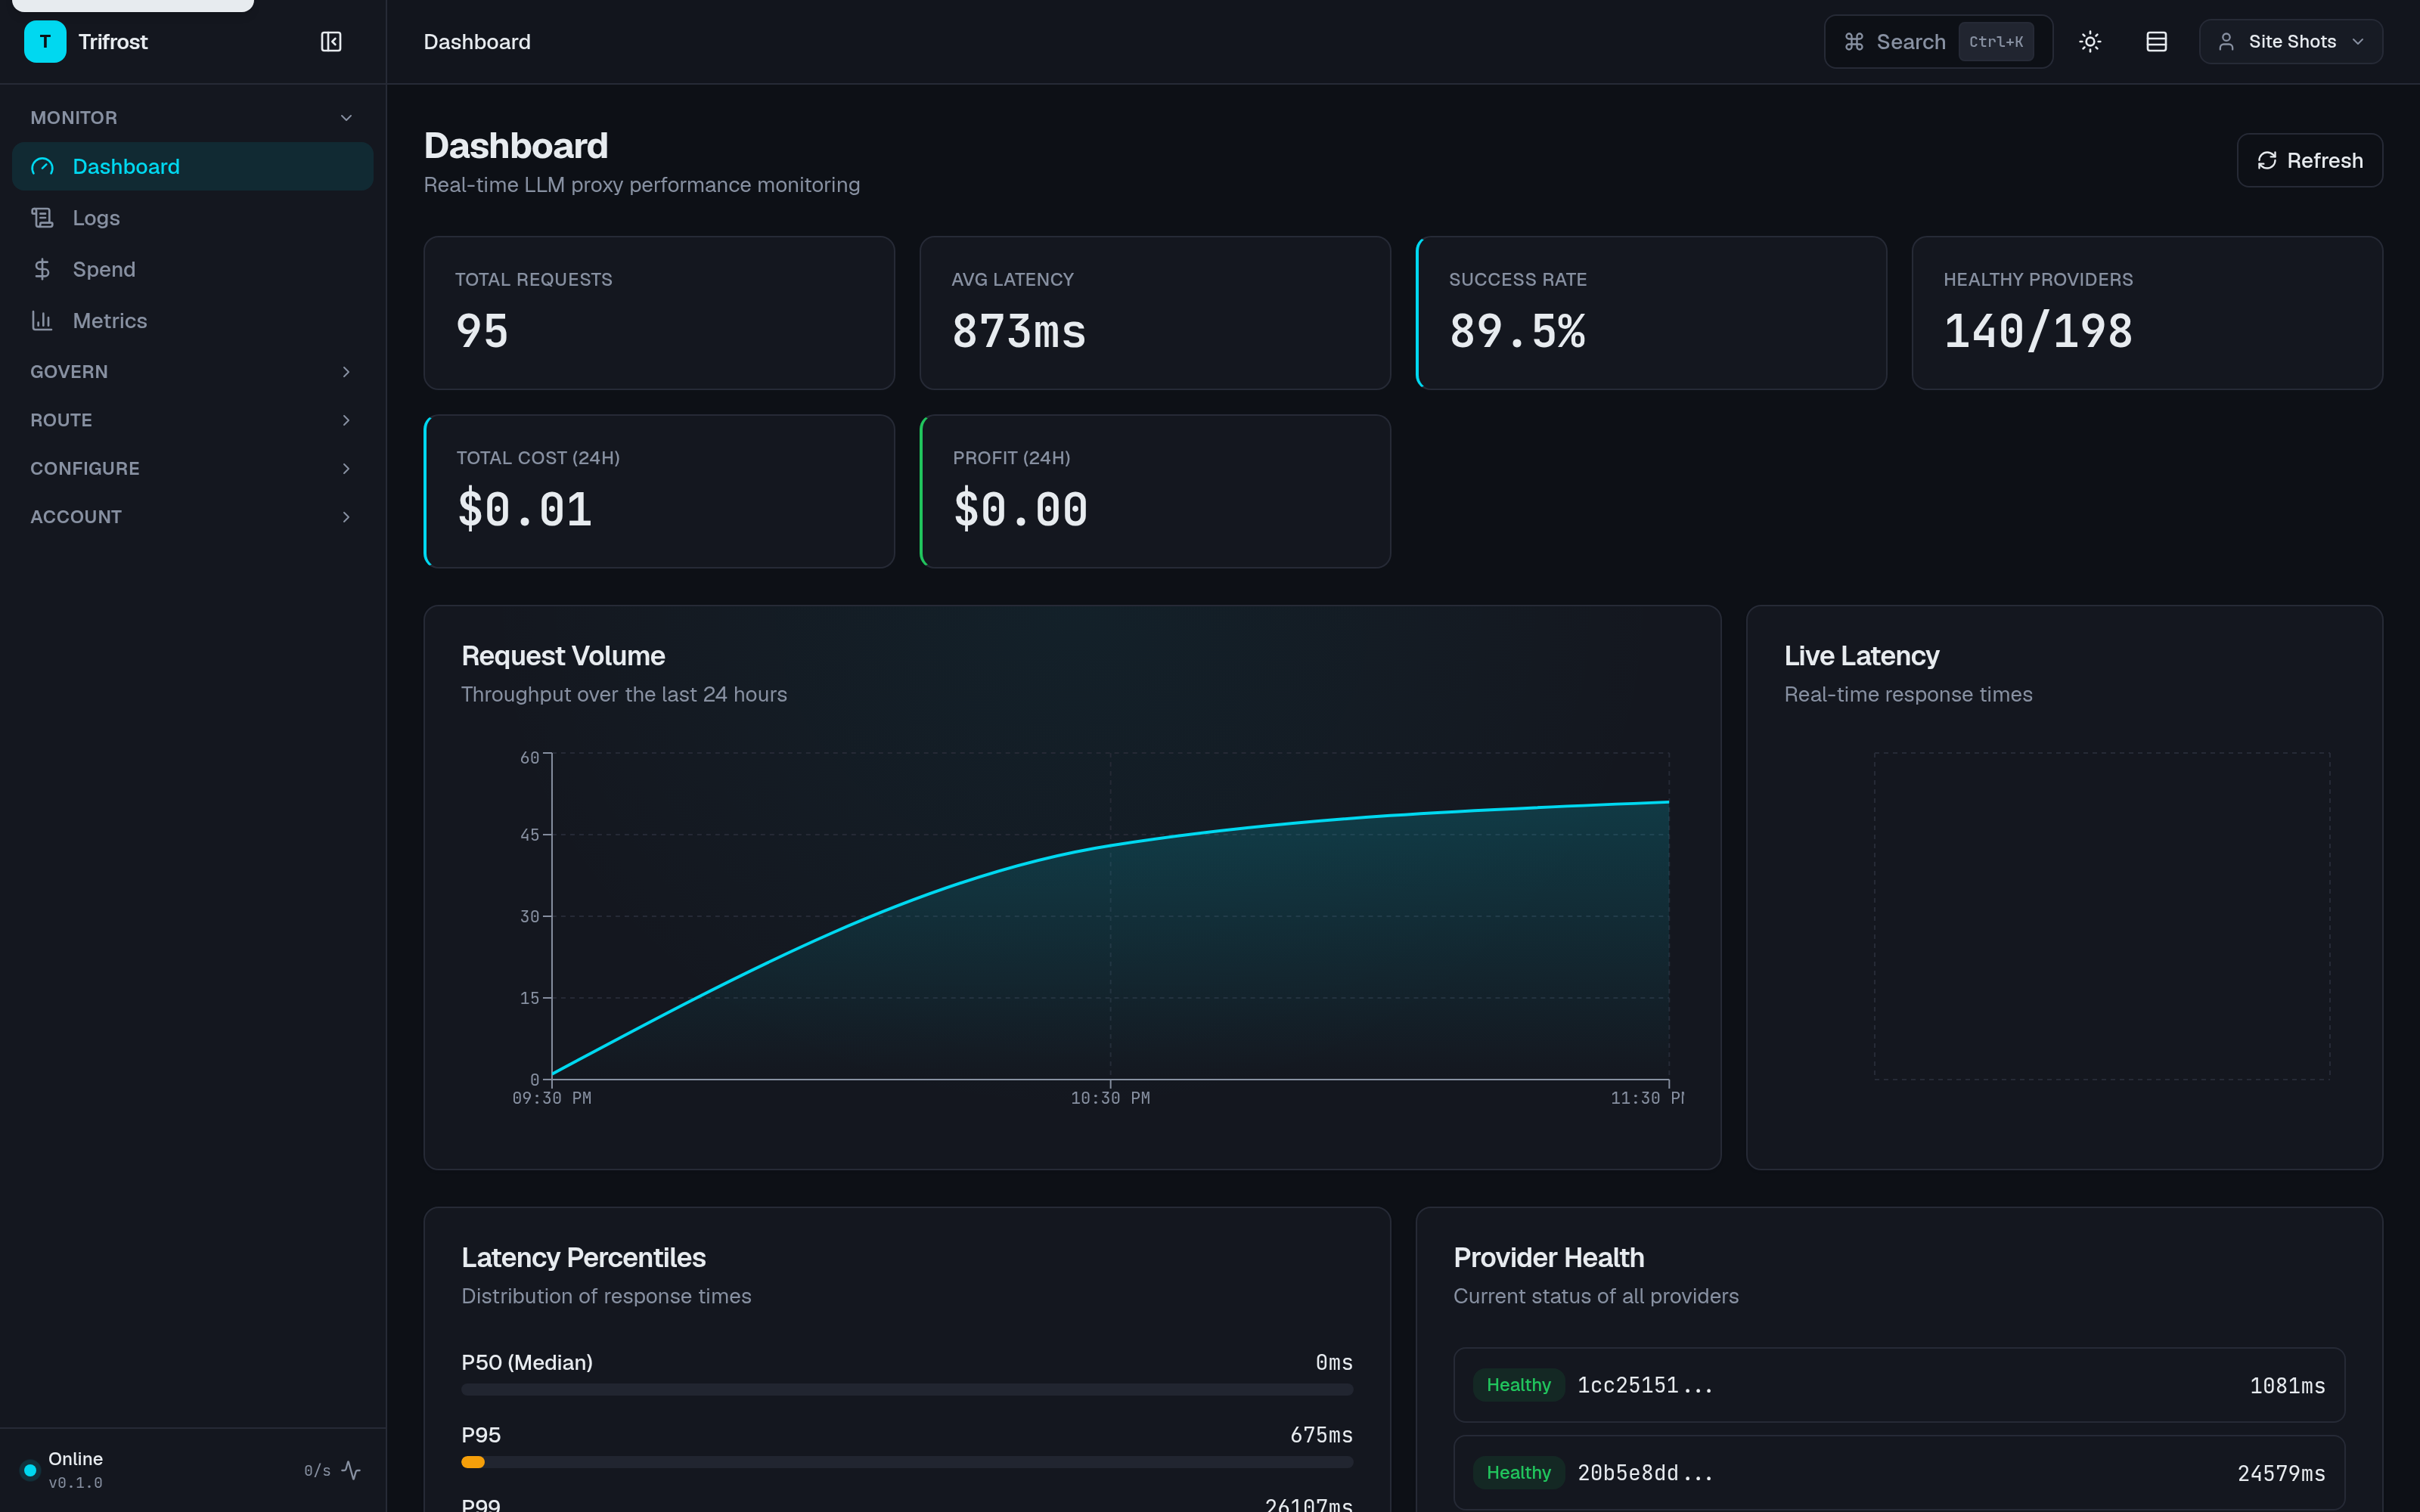The image size is (2420, 1512).
Task: Collapse the sidebar with panel icon
Action: tap(331, 42)
